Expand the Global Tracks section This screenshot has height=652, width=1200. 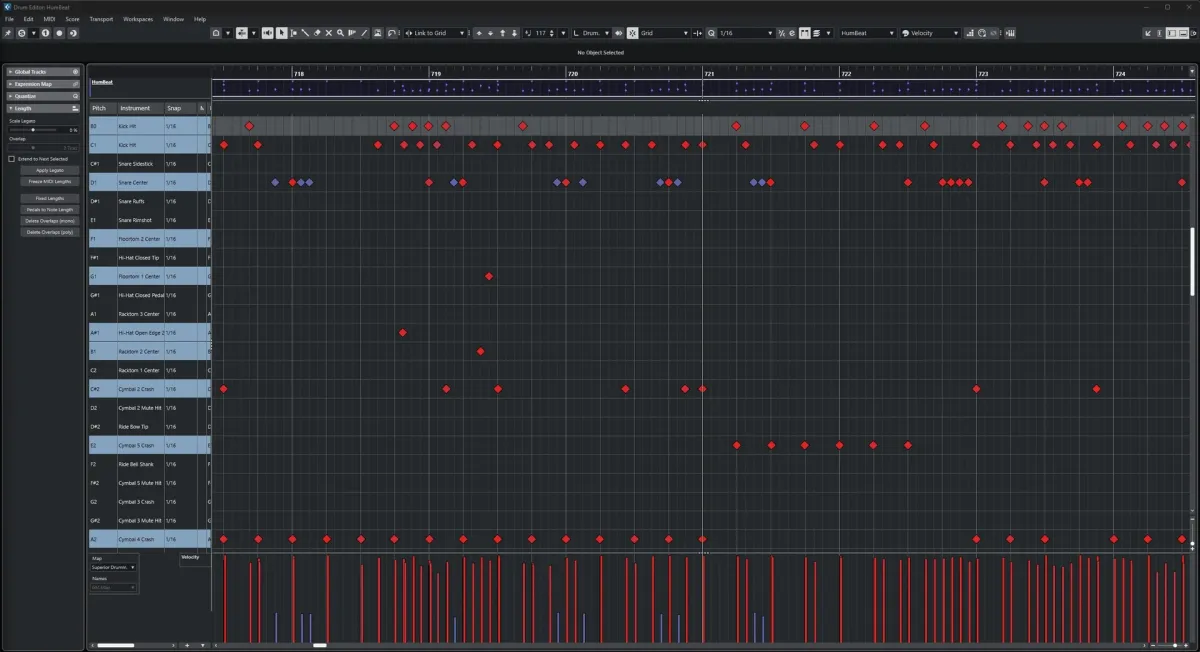(x=11, y=72)
